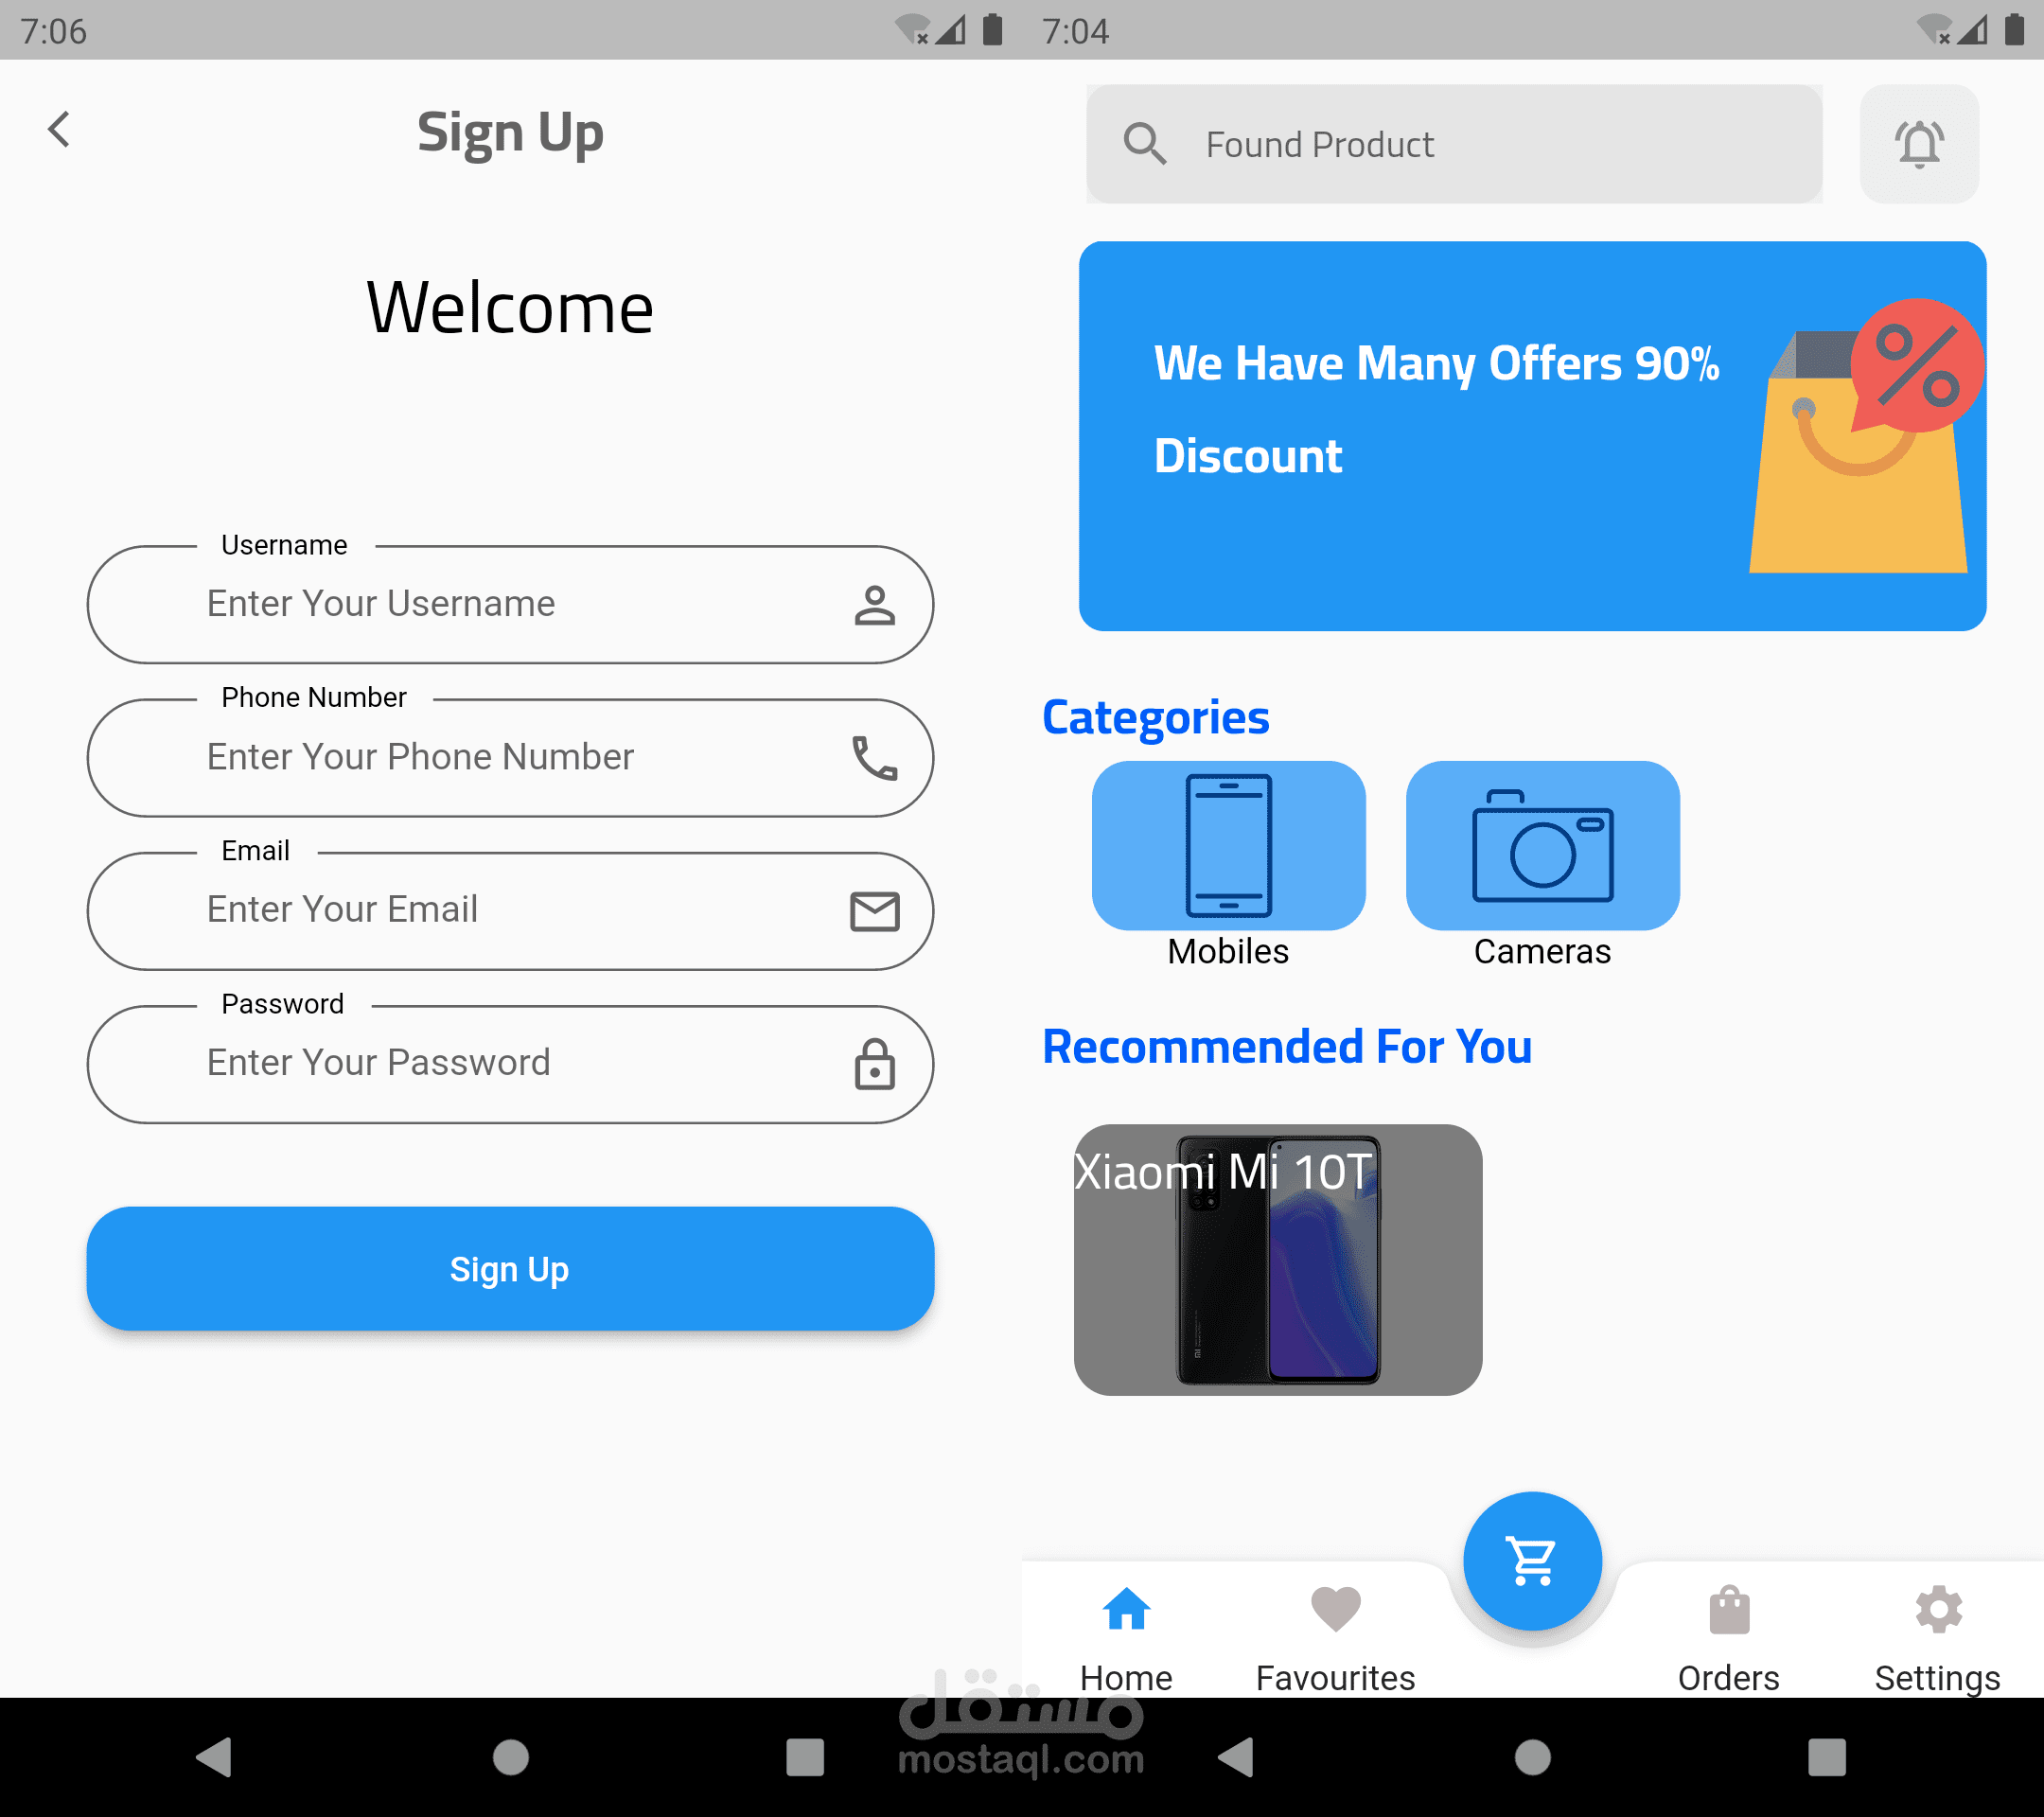Switch to the Home tab label
The width and height of the screenshot is (2044, 1817).
pyautogui.click(x=1126, y=1677)
